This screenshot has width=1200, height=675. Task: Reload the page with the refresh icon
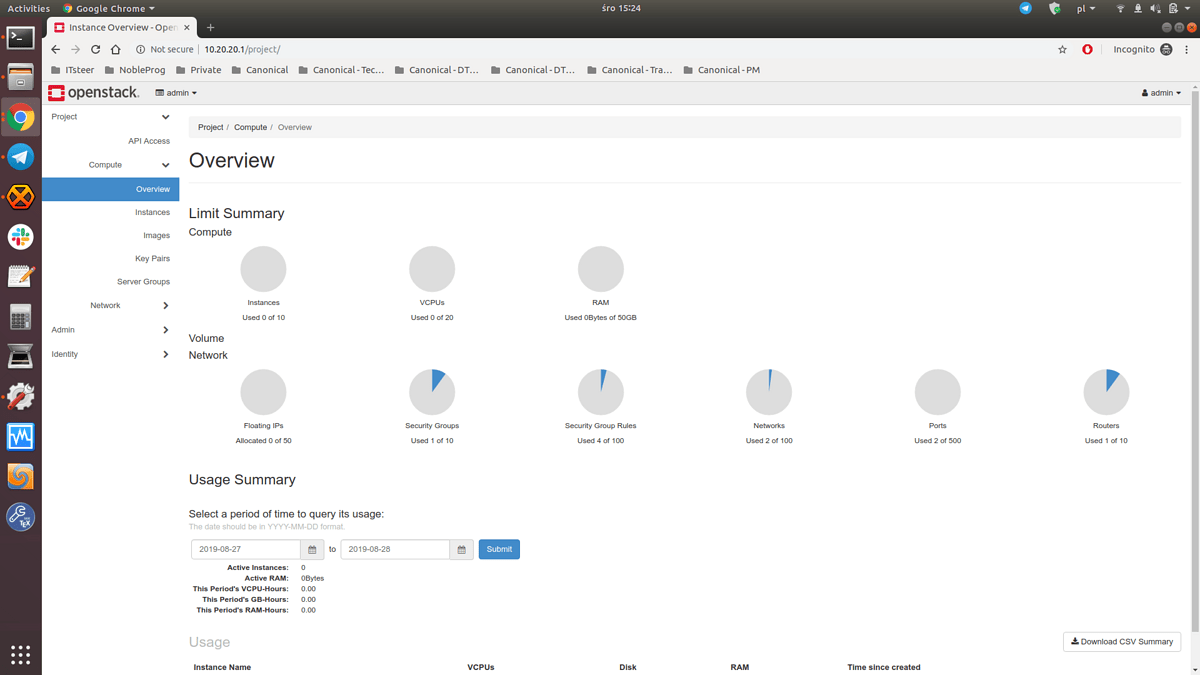point(95,48)
